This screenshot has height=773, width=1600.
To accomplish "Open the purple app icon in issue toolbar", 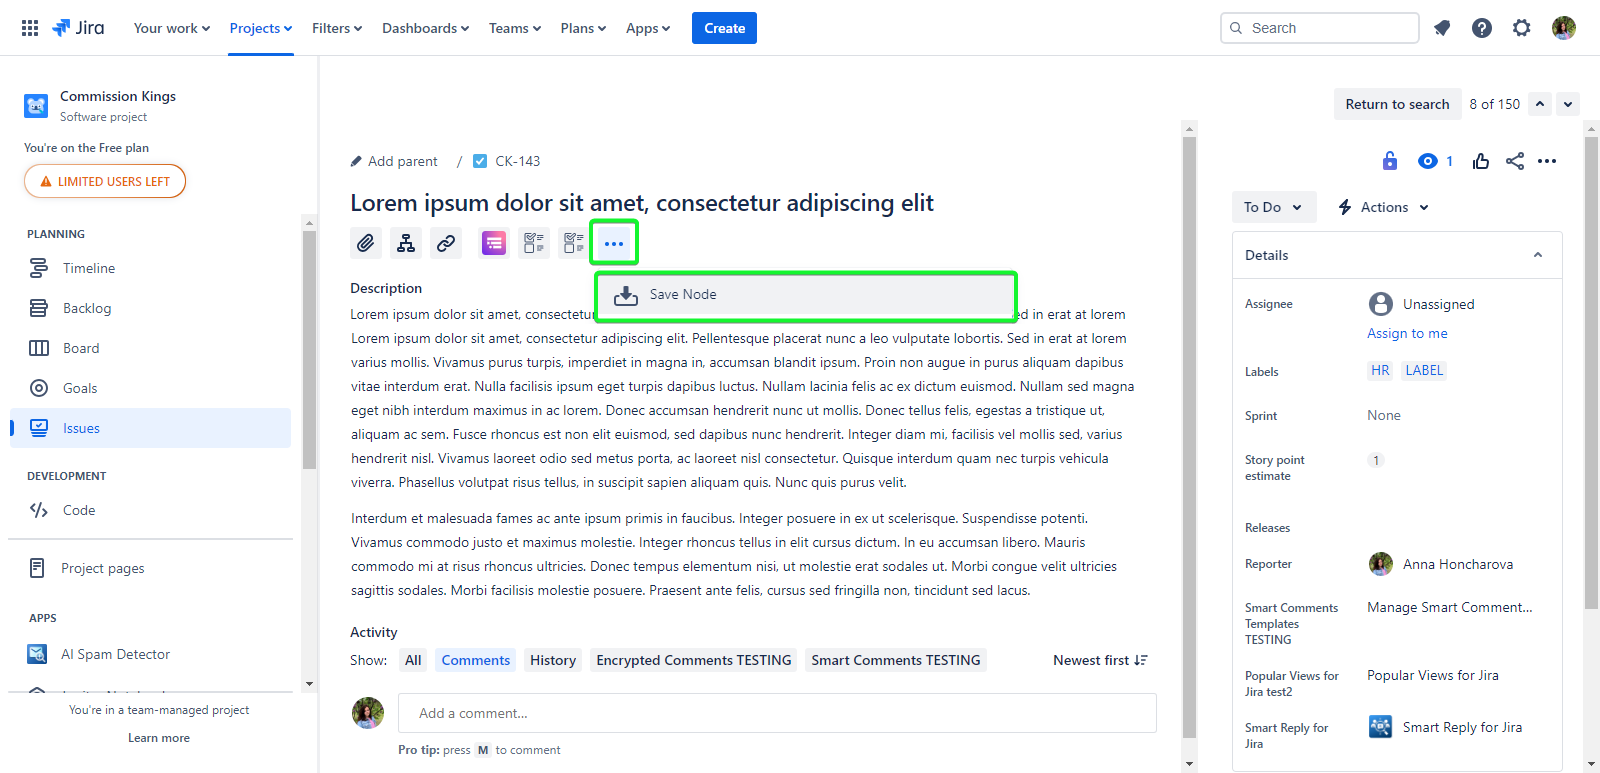I will coord(494,243).
